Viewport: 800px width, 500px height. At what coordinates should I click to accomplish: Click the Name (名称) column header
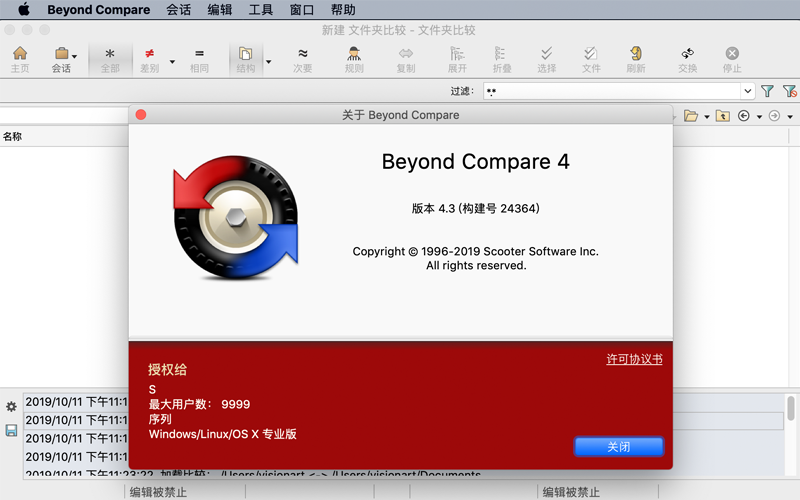pos(13,137)
